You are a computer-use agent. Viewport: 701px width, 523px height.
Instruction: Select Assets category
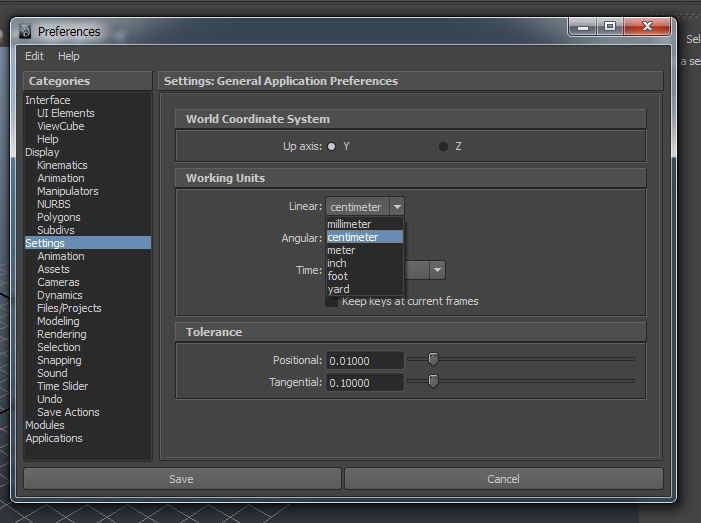point(88,269)
